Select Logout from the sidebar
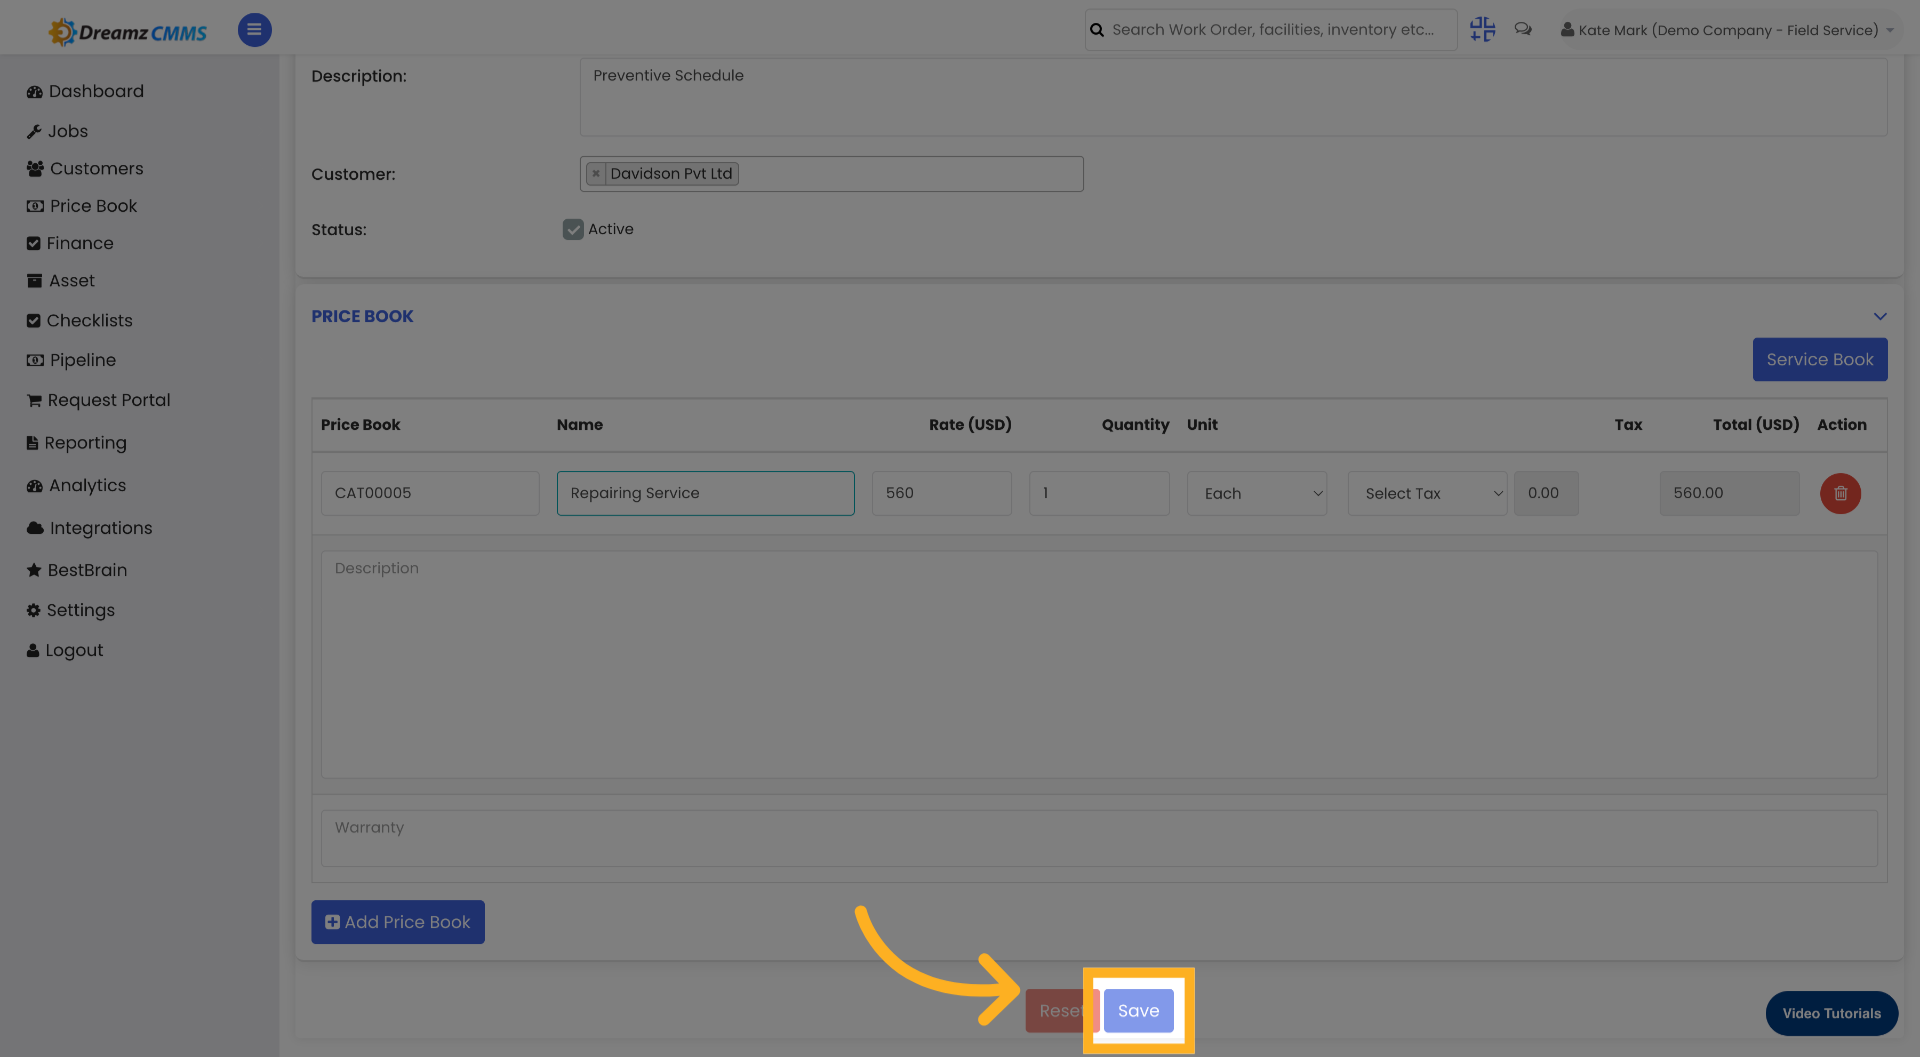 pyautogui.click(x=34, y=650)
